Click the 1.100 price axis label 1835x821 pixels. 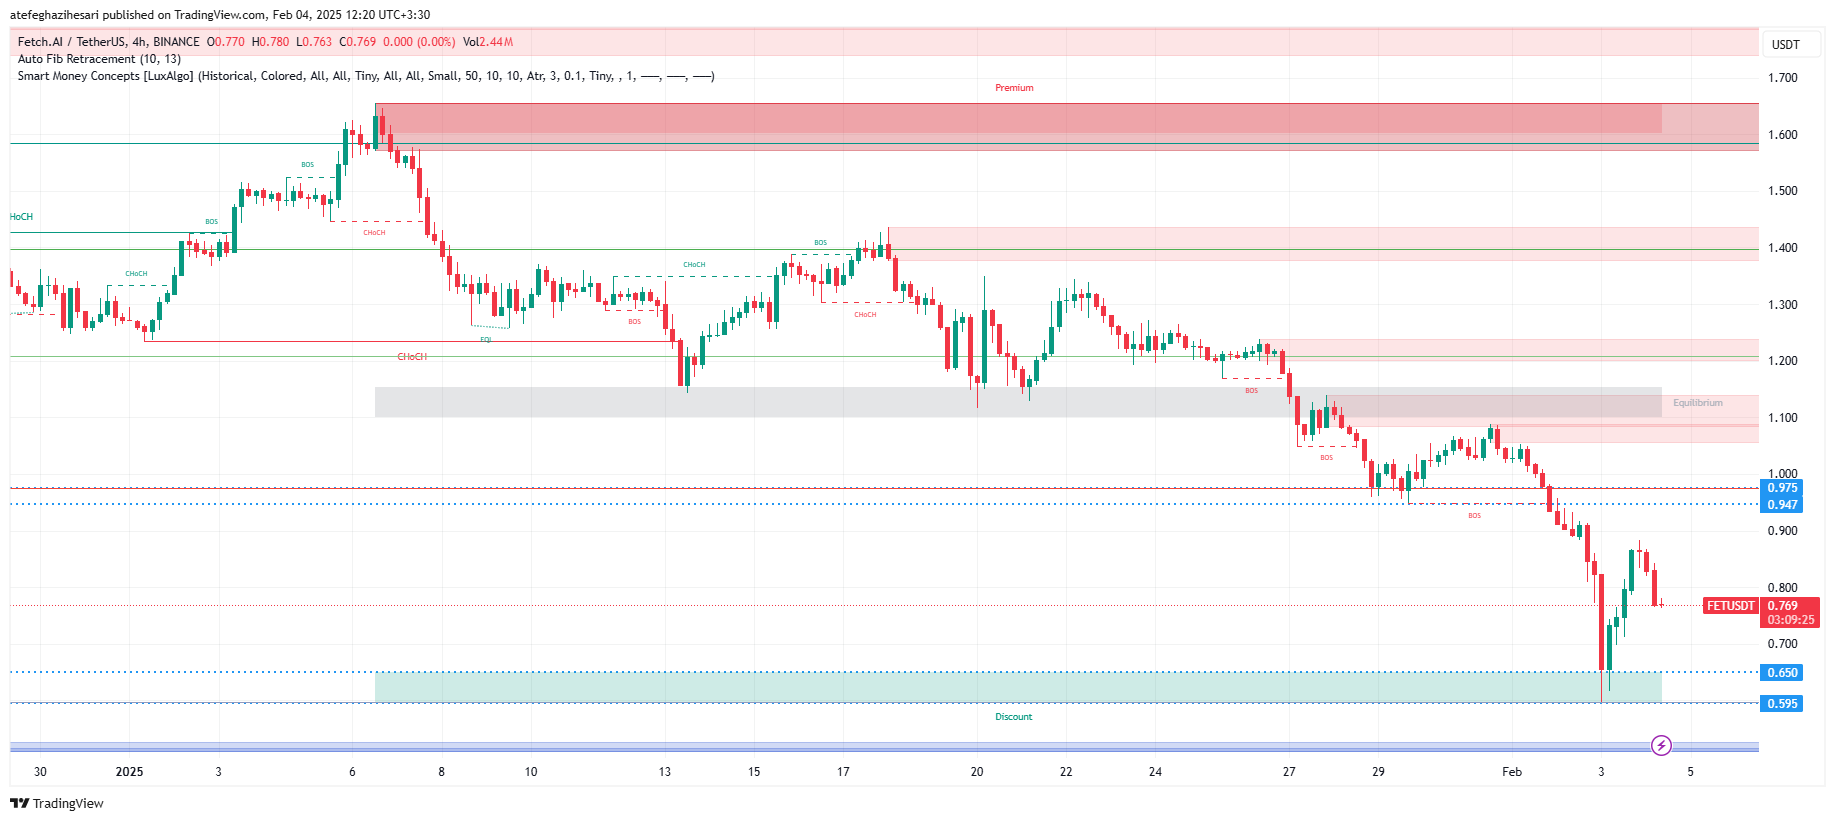pyautogui.click(x=1783, y=418)
